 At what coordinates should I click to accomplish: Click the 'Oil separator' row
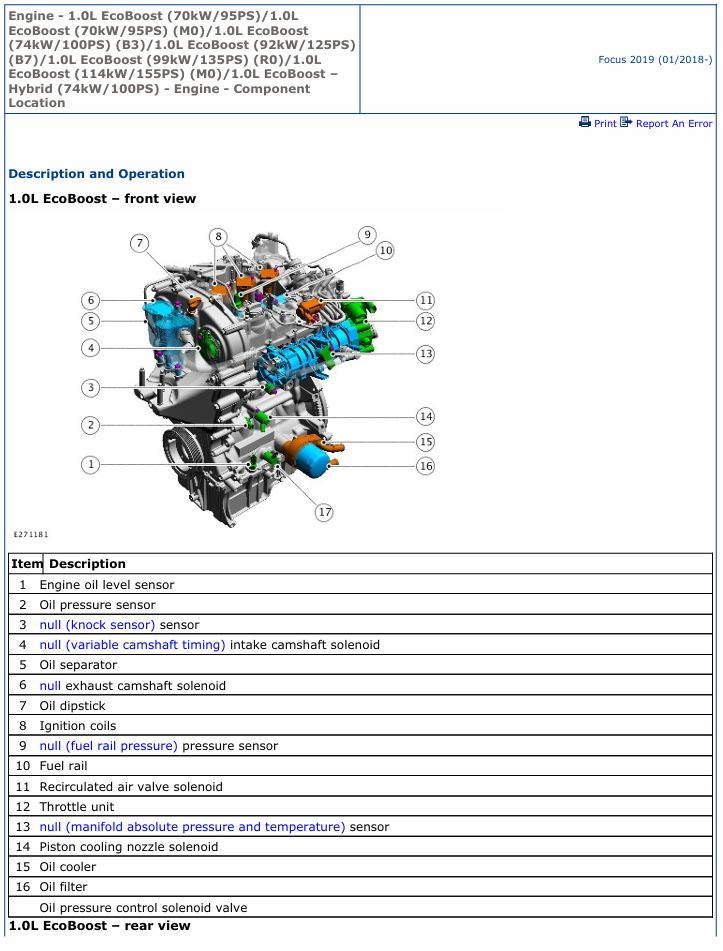point(360,665)
